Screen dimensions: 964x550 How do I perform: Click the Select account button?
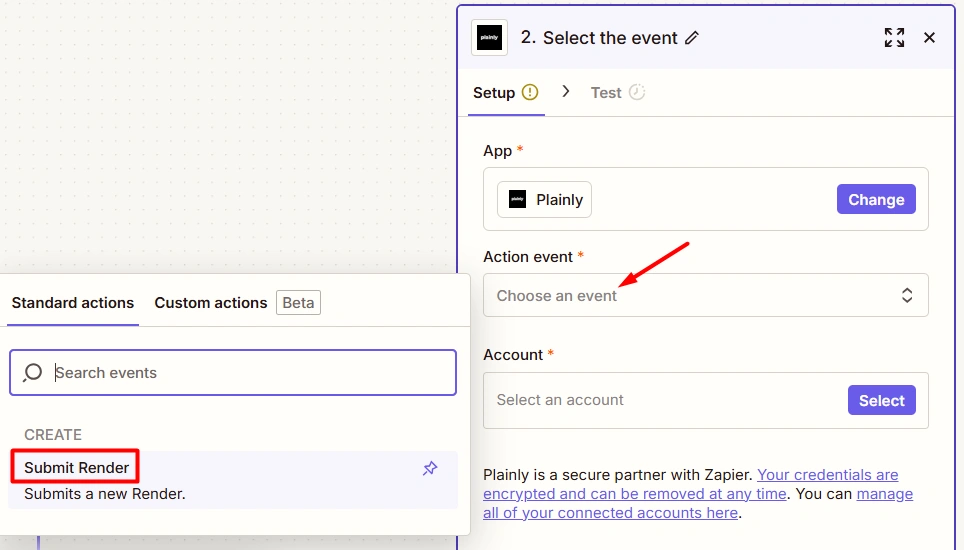point(882,400)
